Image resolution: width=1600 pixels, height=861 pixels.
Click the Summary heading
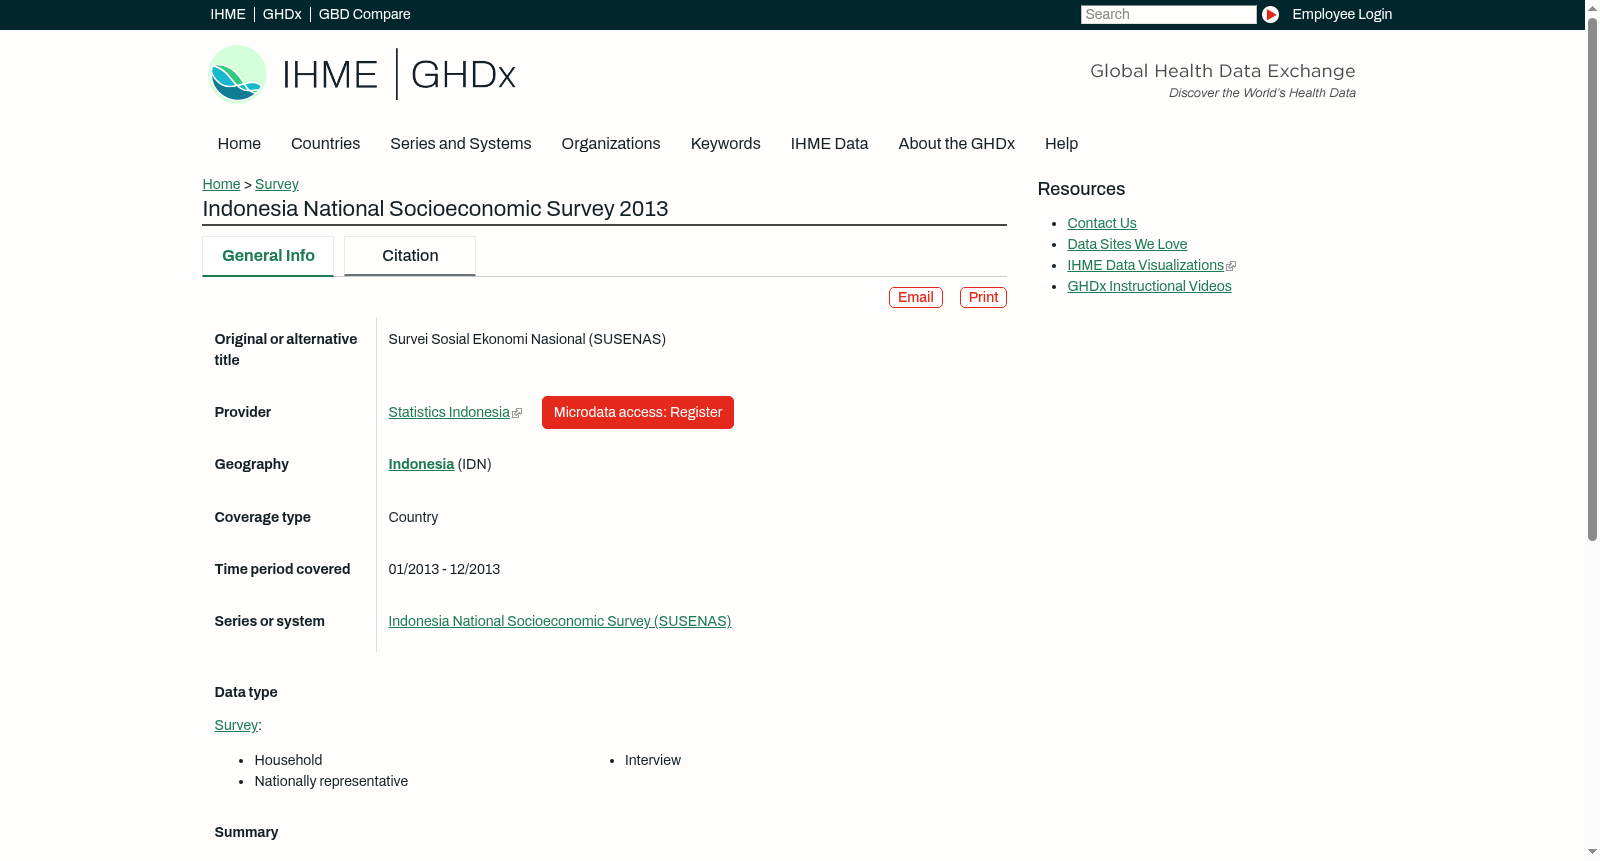[x=246, y=832]
